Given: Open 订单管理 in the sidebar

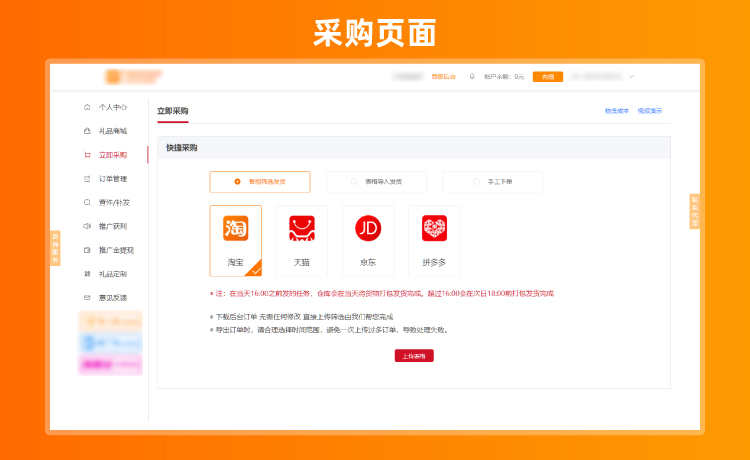Looking at the screenshot, I should (112, 179).
